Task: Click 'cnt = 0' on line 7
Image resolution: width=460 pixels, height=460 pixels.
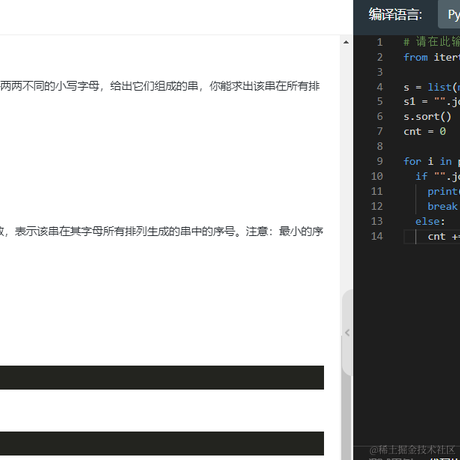Action: (424, 131)
